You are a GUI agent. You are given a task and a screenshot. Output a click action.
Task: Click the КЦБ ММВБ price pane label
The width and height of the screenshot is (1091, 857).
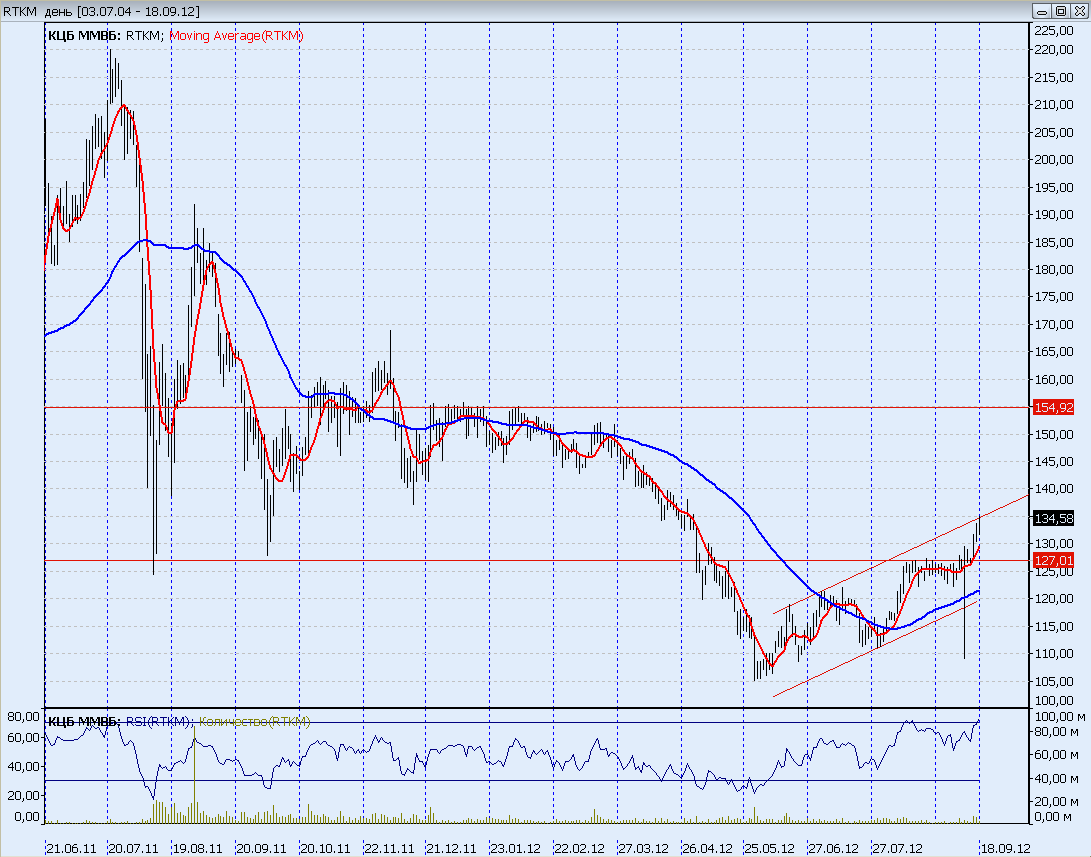click(84, 36)
